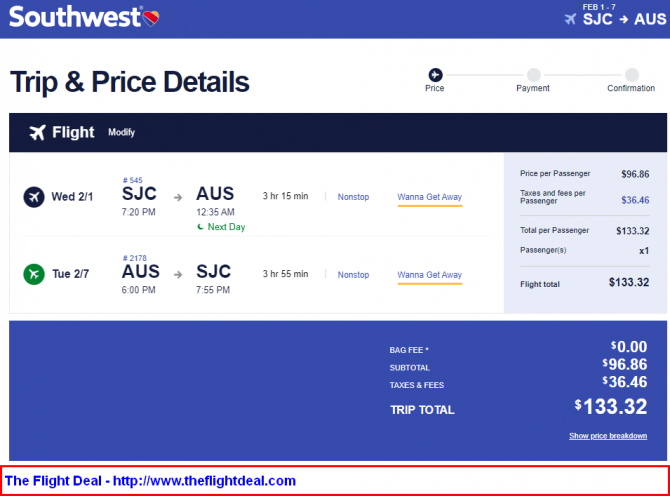
Task: Click the Passenger(s) x1 count
Action: [x=644, y=251]
